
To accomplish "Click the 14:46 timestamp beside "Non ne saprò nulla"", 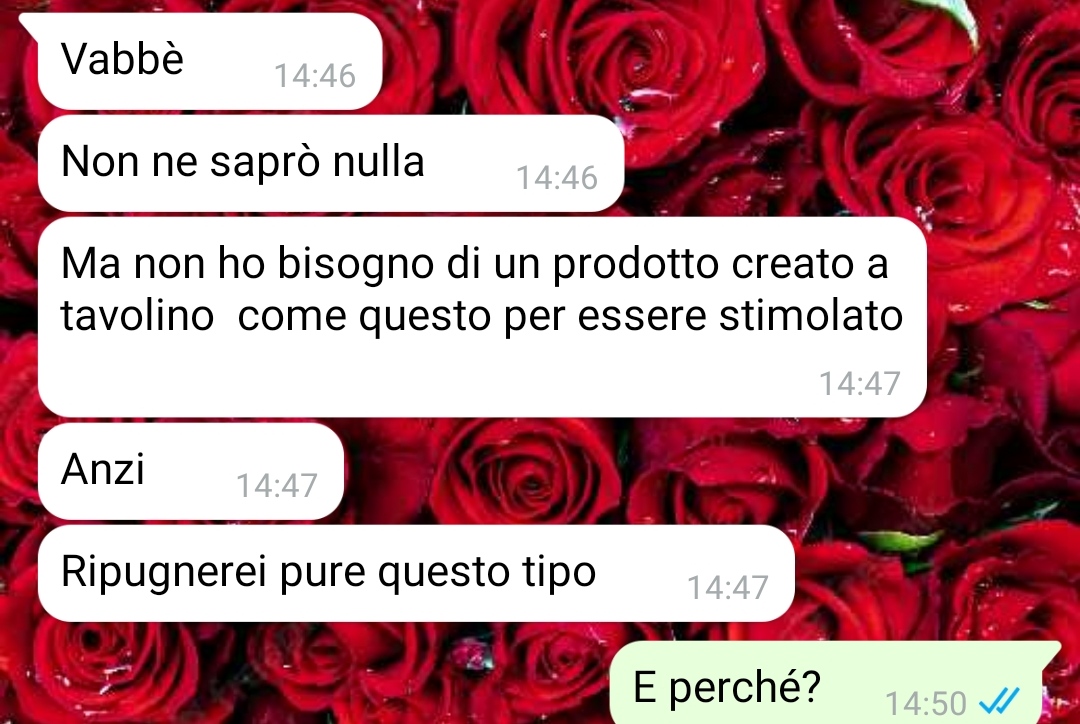I will [x=557, y=178].
